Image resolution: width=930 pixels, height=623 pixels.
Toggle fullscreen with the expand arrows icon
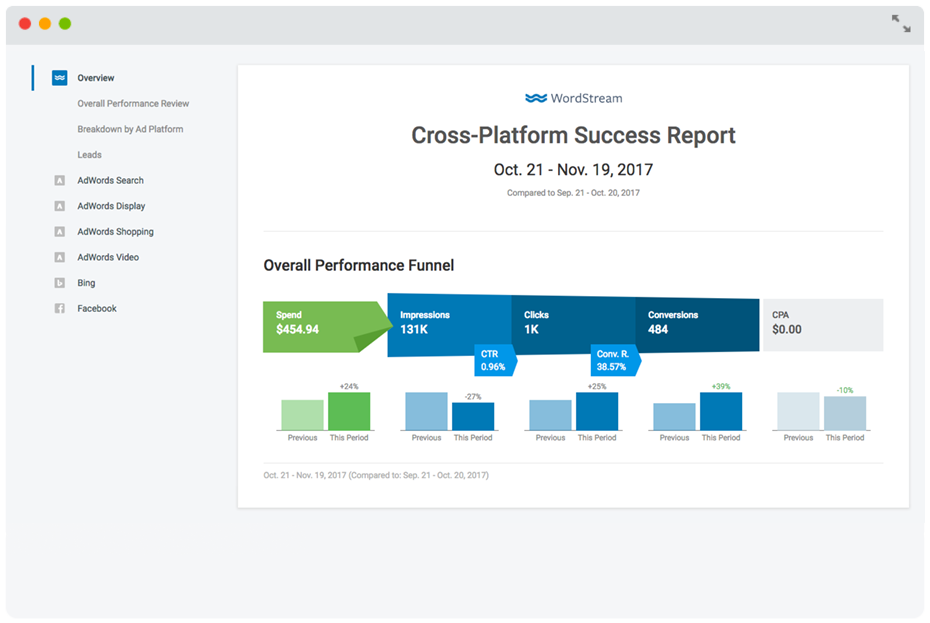pyautogui.click(x=901, y=24)
